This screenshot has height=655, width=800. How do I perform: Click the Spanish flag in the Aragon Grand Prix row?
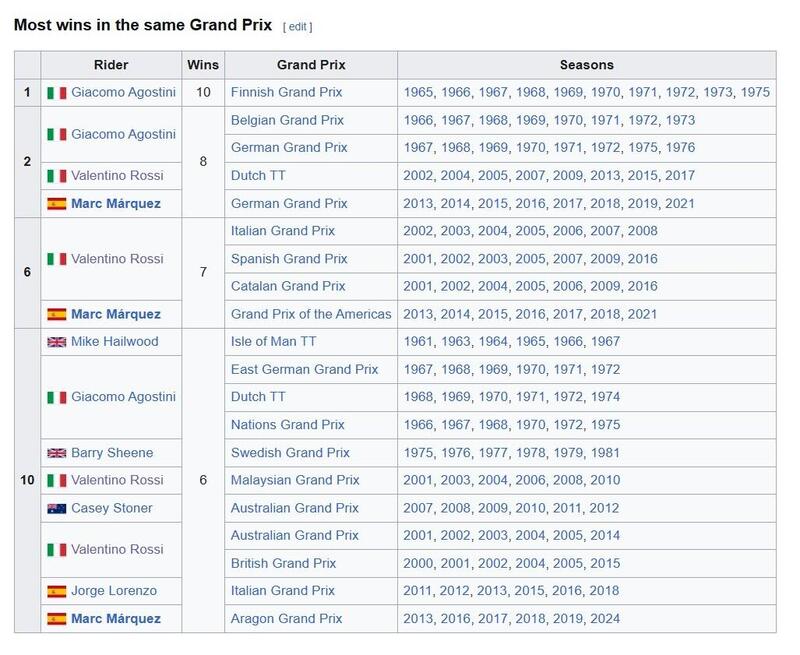point(56,619)
